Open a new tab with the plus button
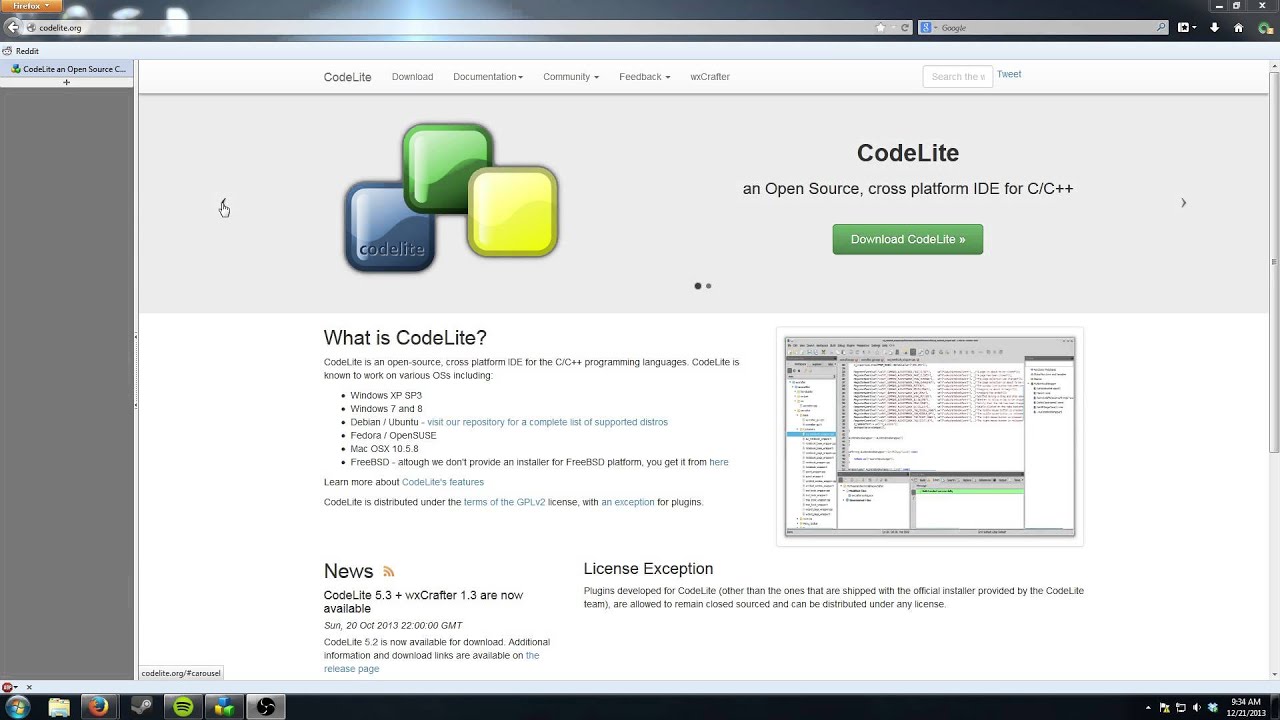1280x720 pixels. [67, 82]
